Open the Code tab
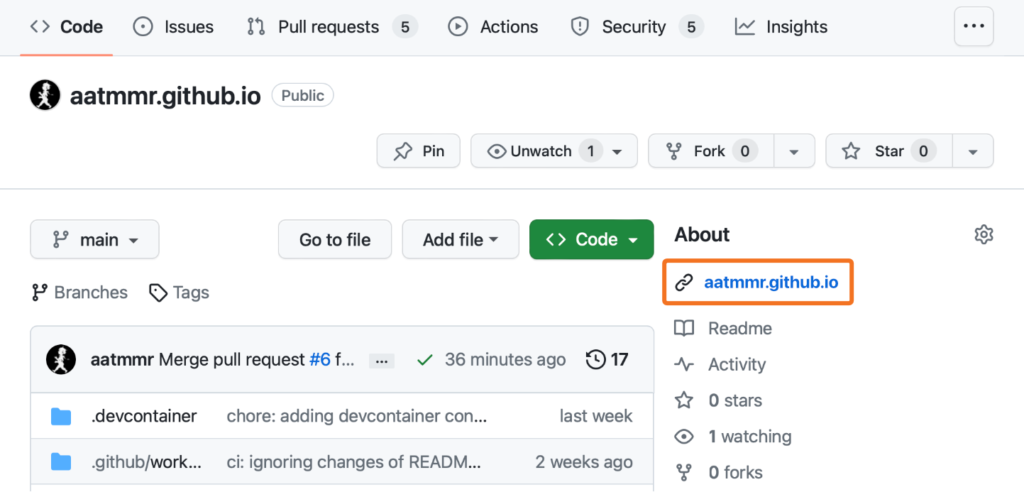The height and width of the screenshot is (492, 1024). click(67, 27)
